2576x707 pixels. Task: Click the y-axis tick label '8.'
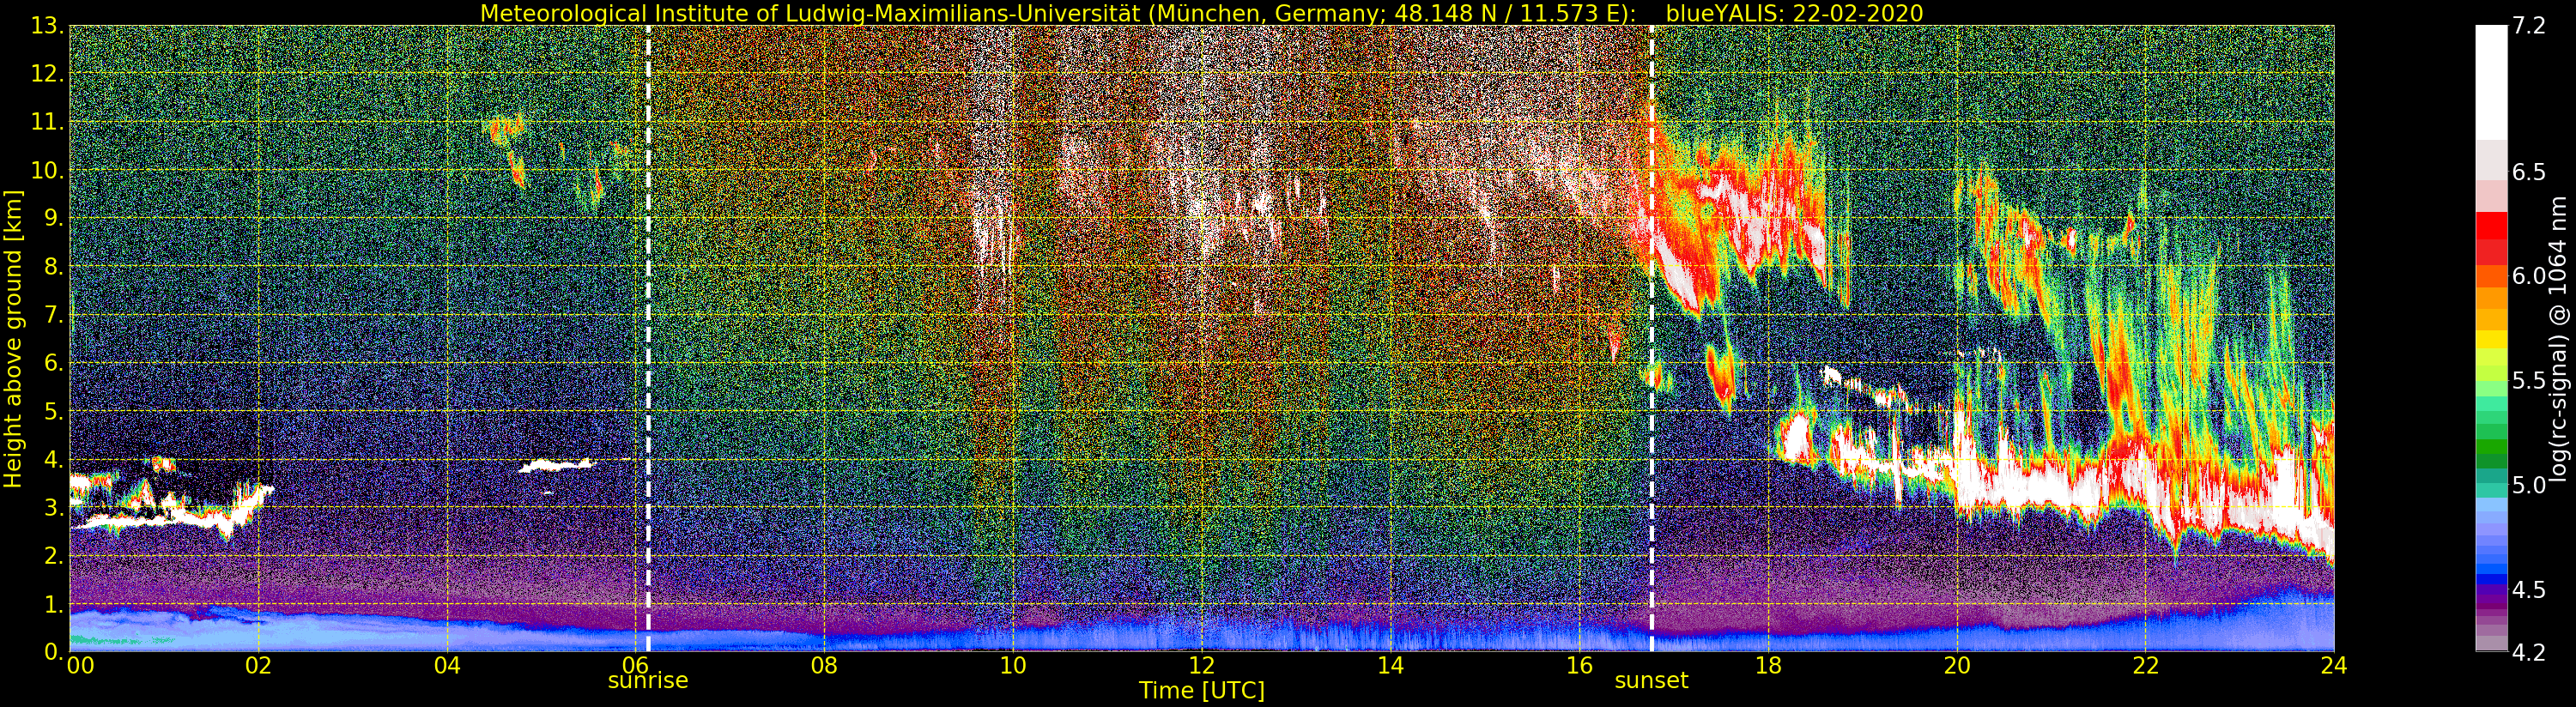[x=55, y=267]
